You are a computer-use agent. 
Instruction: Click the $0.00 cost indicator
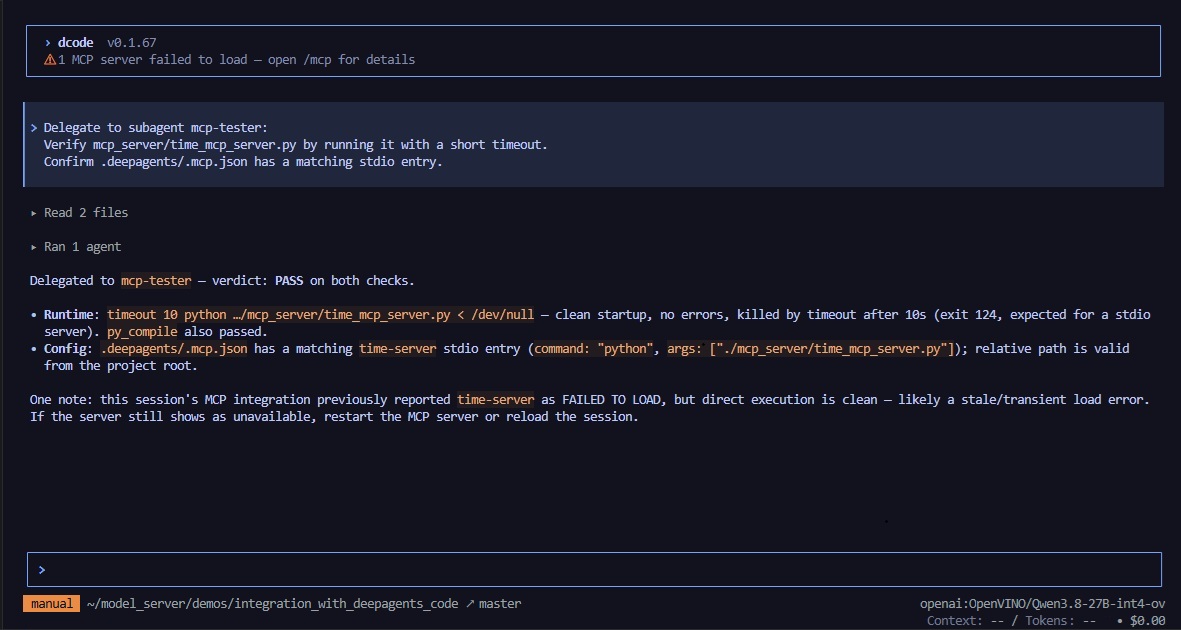[1147, 620]
